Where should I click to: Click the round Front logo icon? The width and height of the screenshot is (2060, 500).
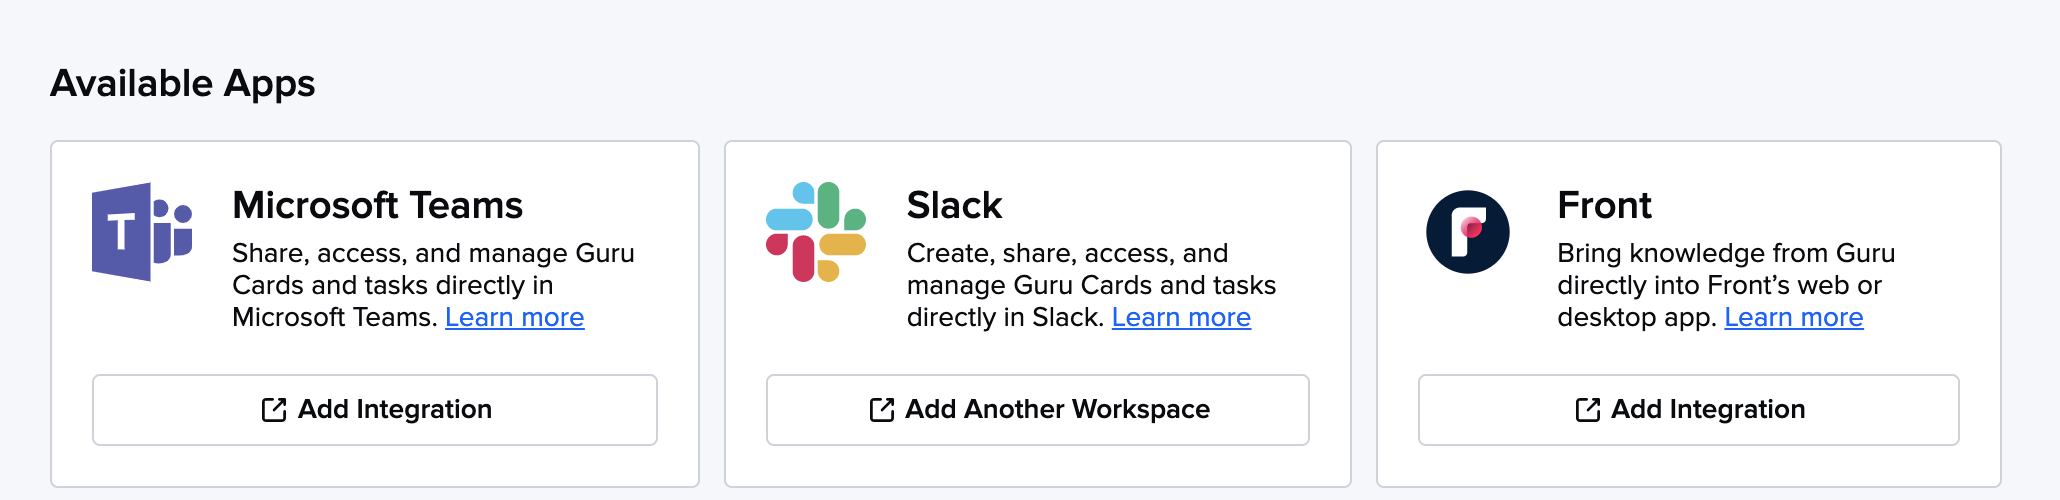click(x=1468, y=232)
